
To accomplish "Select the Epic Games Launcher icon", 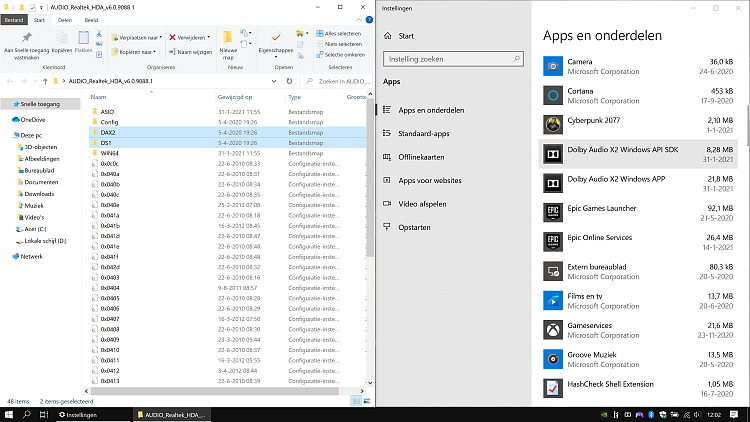I will coord(553,212).
